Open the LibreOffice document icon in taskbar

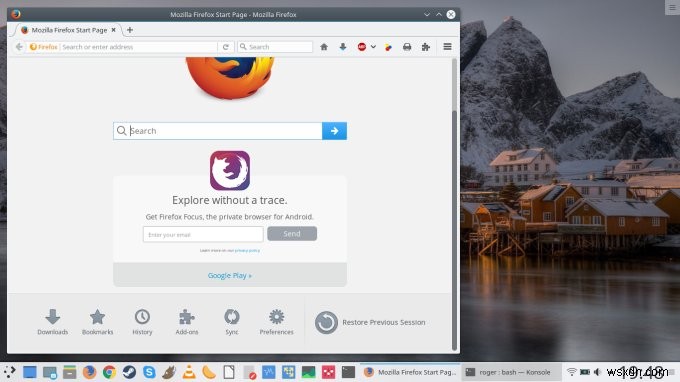pyautogui.click(x=229, y=372)
